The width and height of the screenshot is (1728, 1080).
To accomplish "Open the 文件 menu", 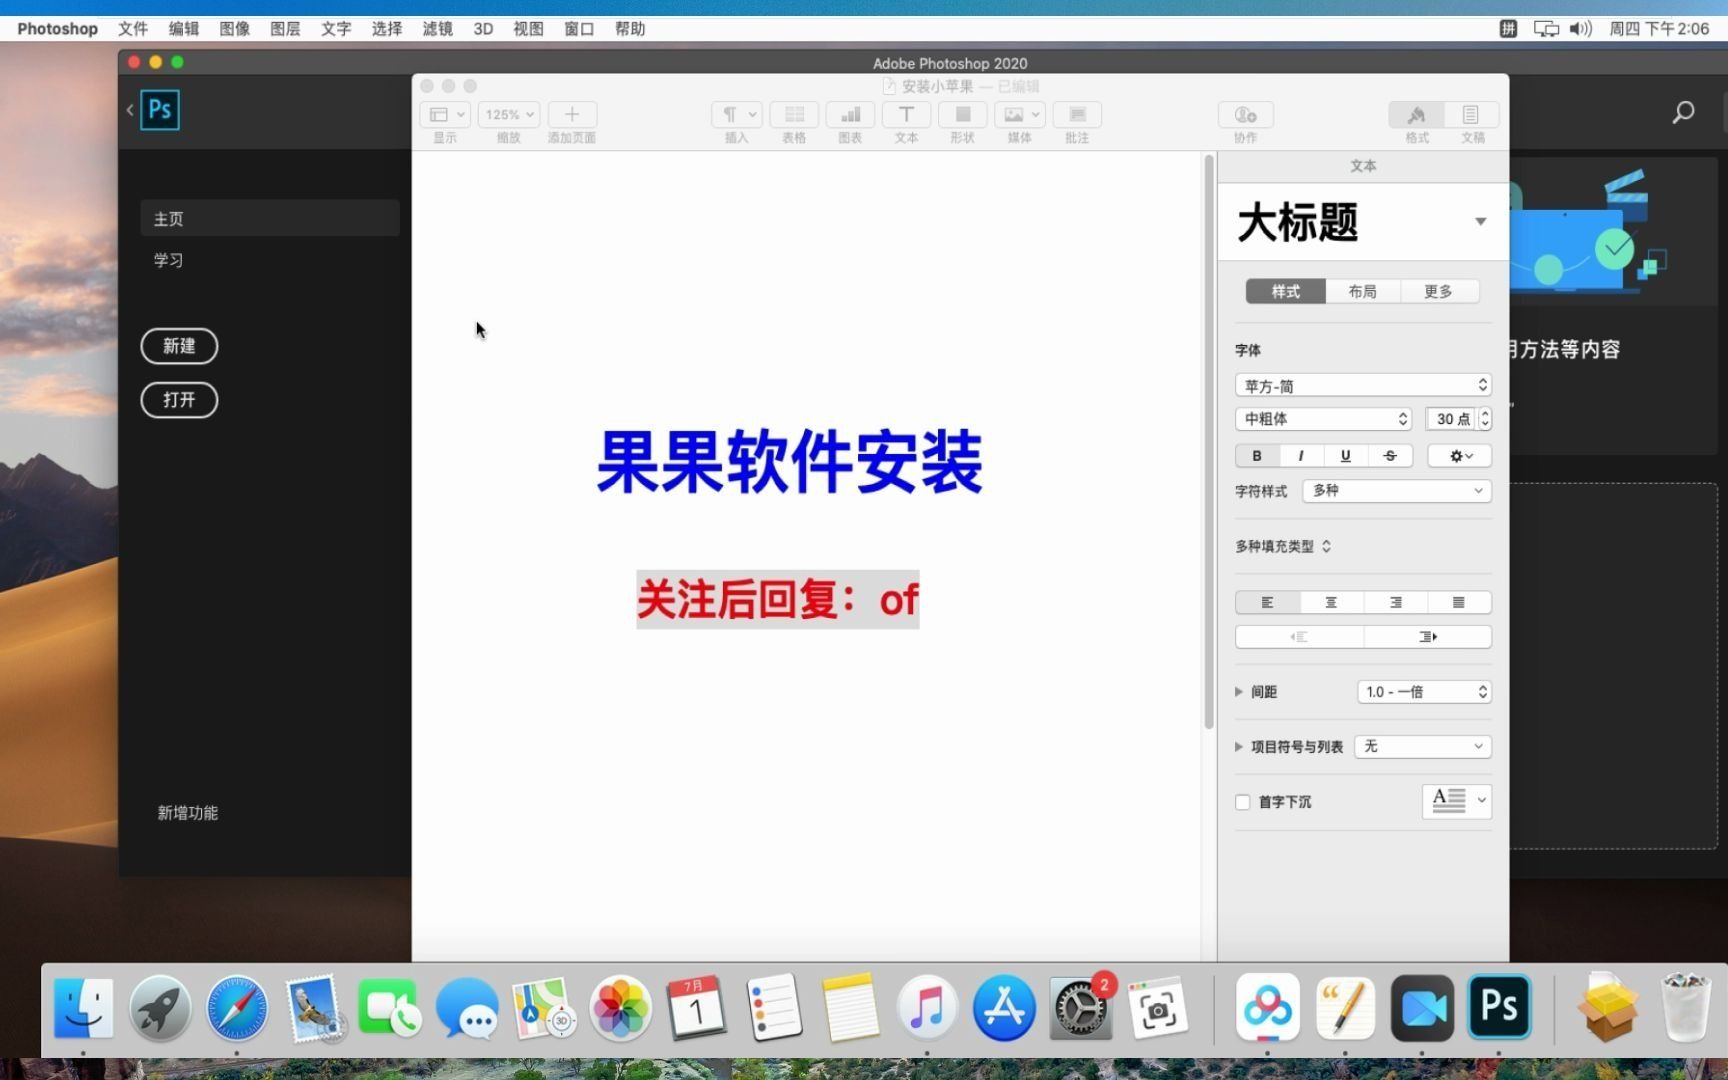I will click(x=132, y=28).
